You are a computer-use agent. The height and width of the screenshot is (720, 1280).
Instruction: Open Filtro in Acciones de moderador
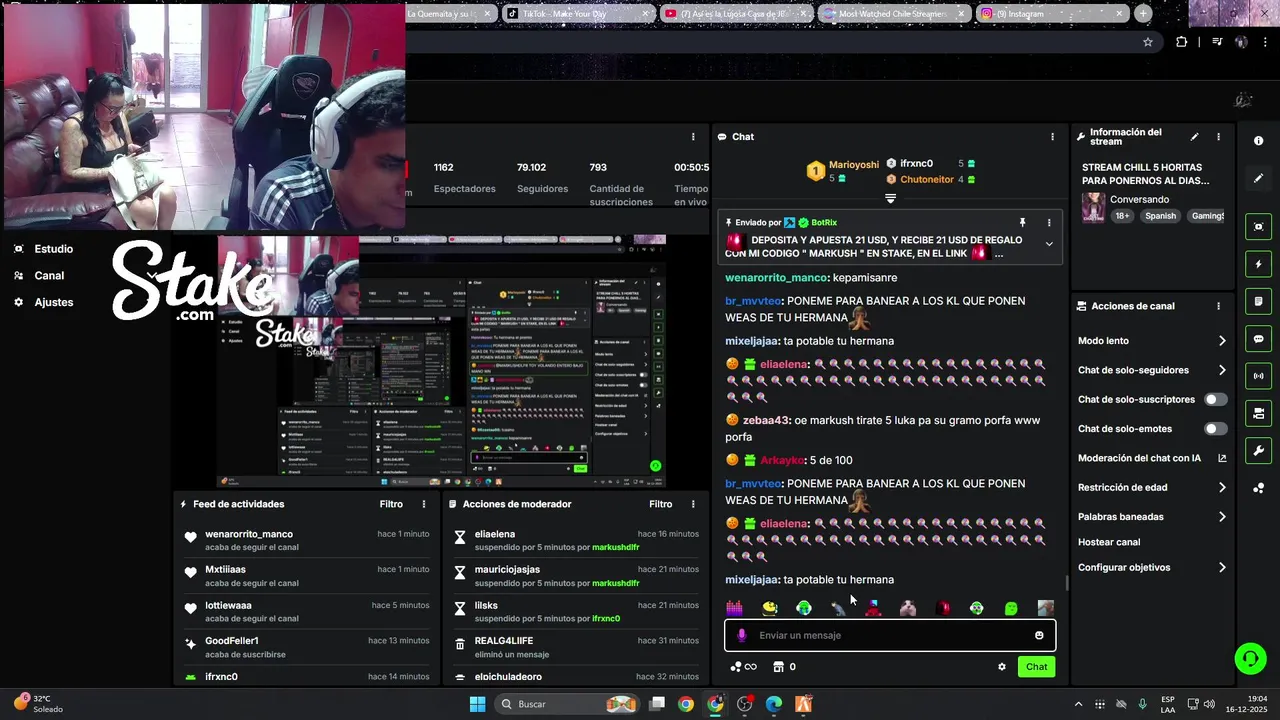coord(661,504)
